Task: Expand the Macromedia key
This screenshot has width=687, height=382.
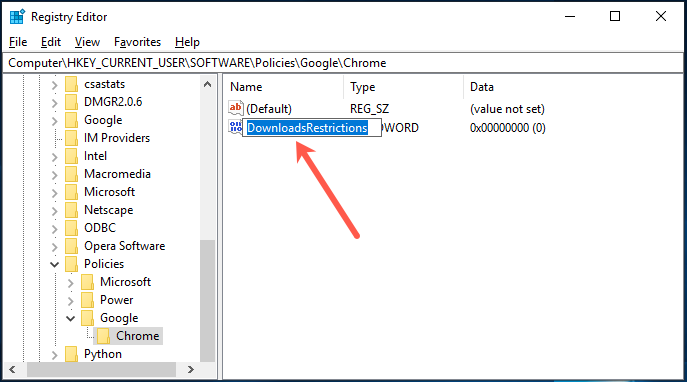Action: (x=54, y=174)
